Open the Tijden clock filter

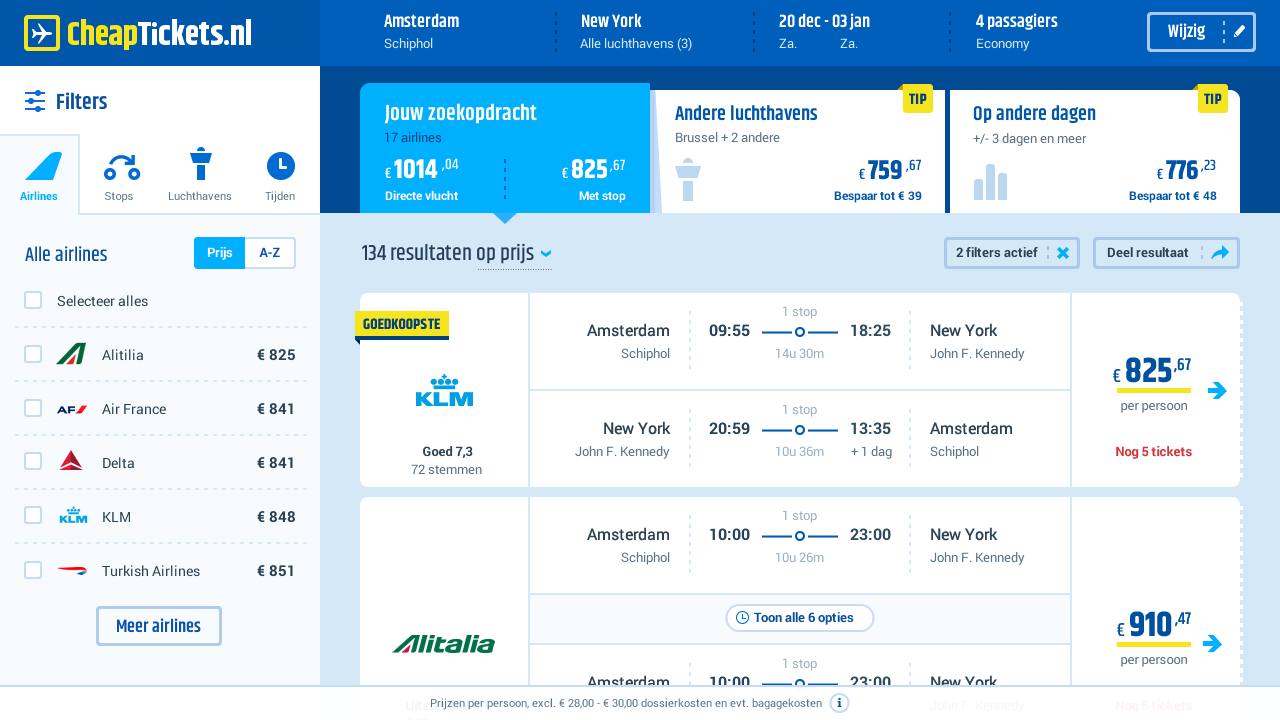(x=280, y=167)
